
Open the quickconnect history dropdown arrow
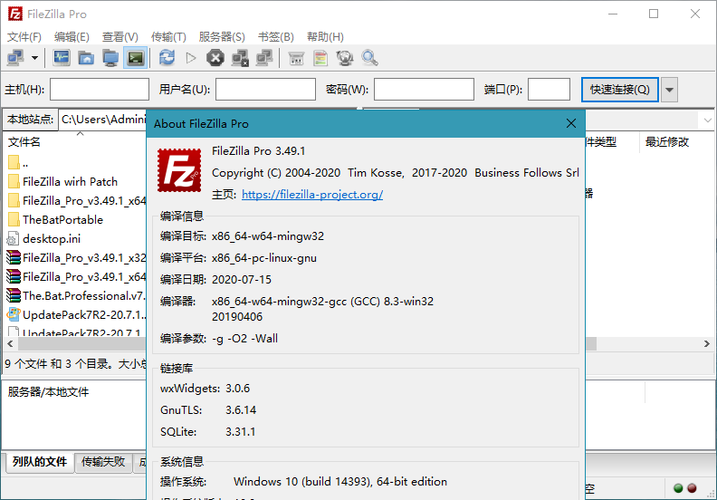click(x=669, y=89)
